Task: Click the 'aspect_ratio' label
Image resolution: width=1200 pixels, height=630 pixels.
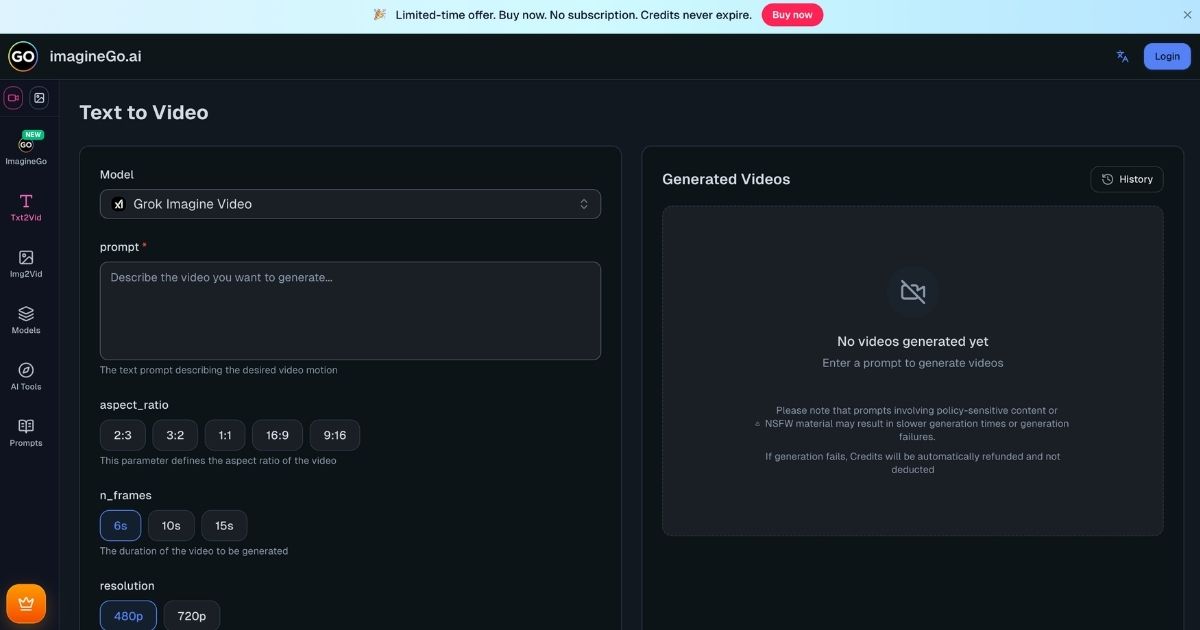Action: pyautogui.click(x=134, y=405)
